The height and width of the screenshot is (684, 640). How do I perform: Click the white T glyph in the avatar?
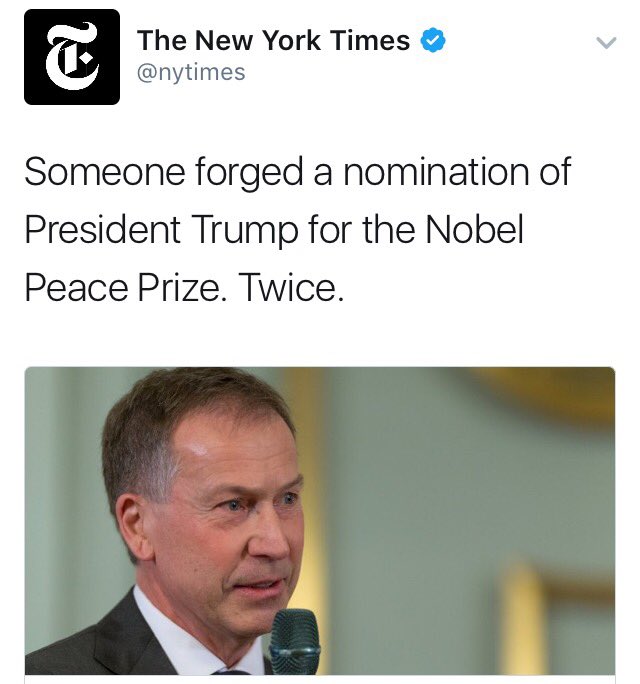72,57
